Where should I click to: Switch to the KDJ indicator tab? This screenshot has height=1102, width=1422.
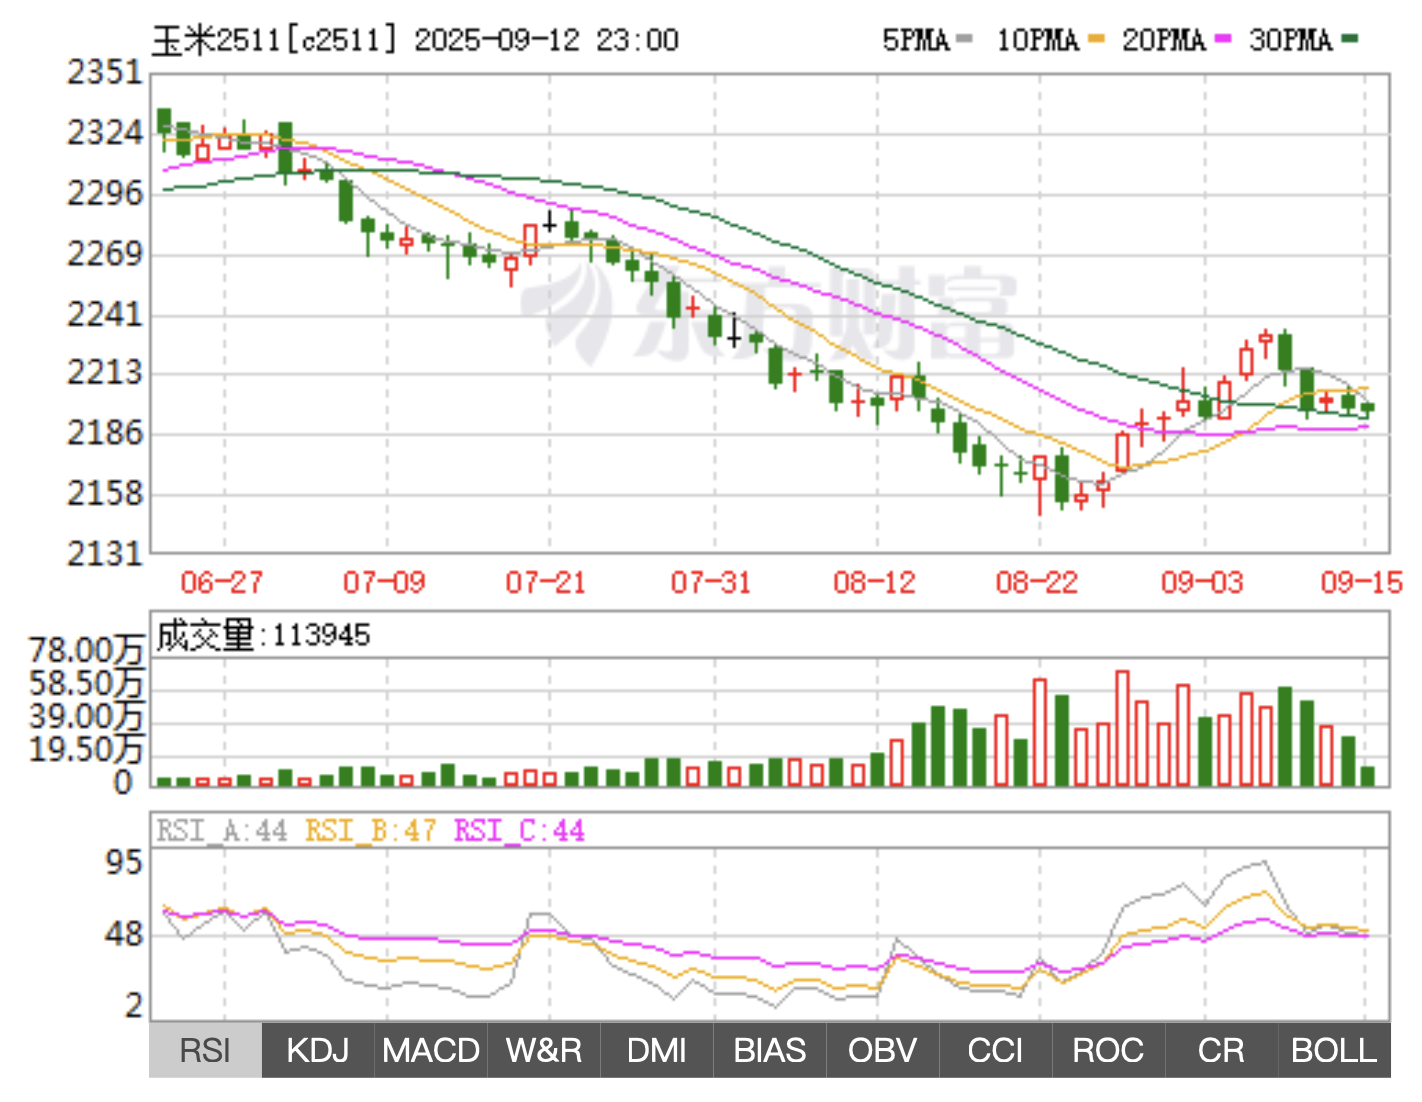318,1050
